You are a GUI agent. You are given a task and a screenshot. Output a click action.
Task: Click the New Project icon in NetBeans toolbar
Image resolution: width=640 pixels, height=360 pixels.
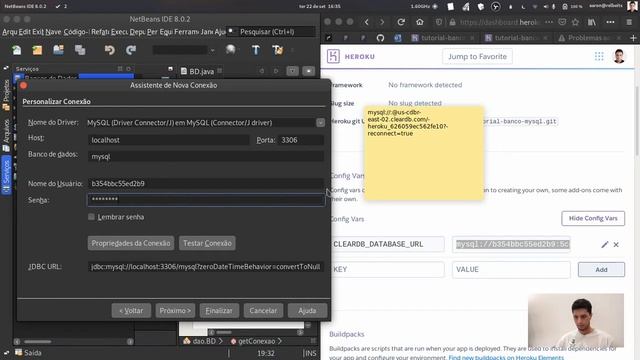[x=37, y=50]
